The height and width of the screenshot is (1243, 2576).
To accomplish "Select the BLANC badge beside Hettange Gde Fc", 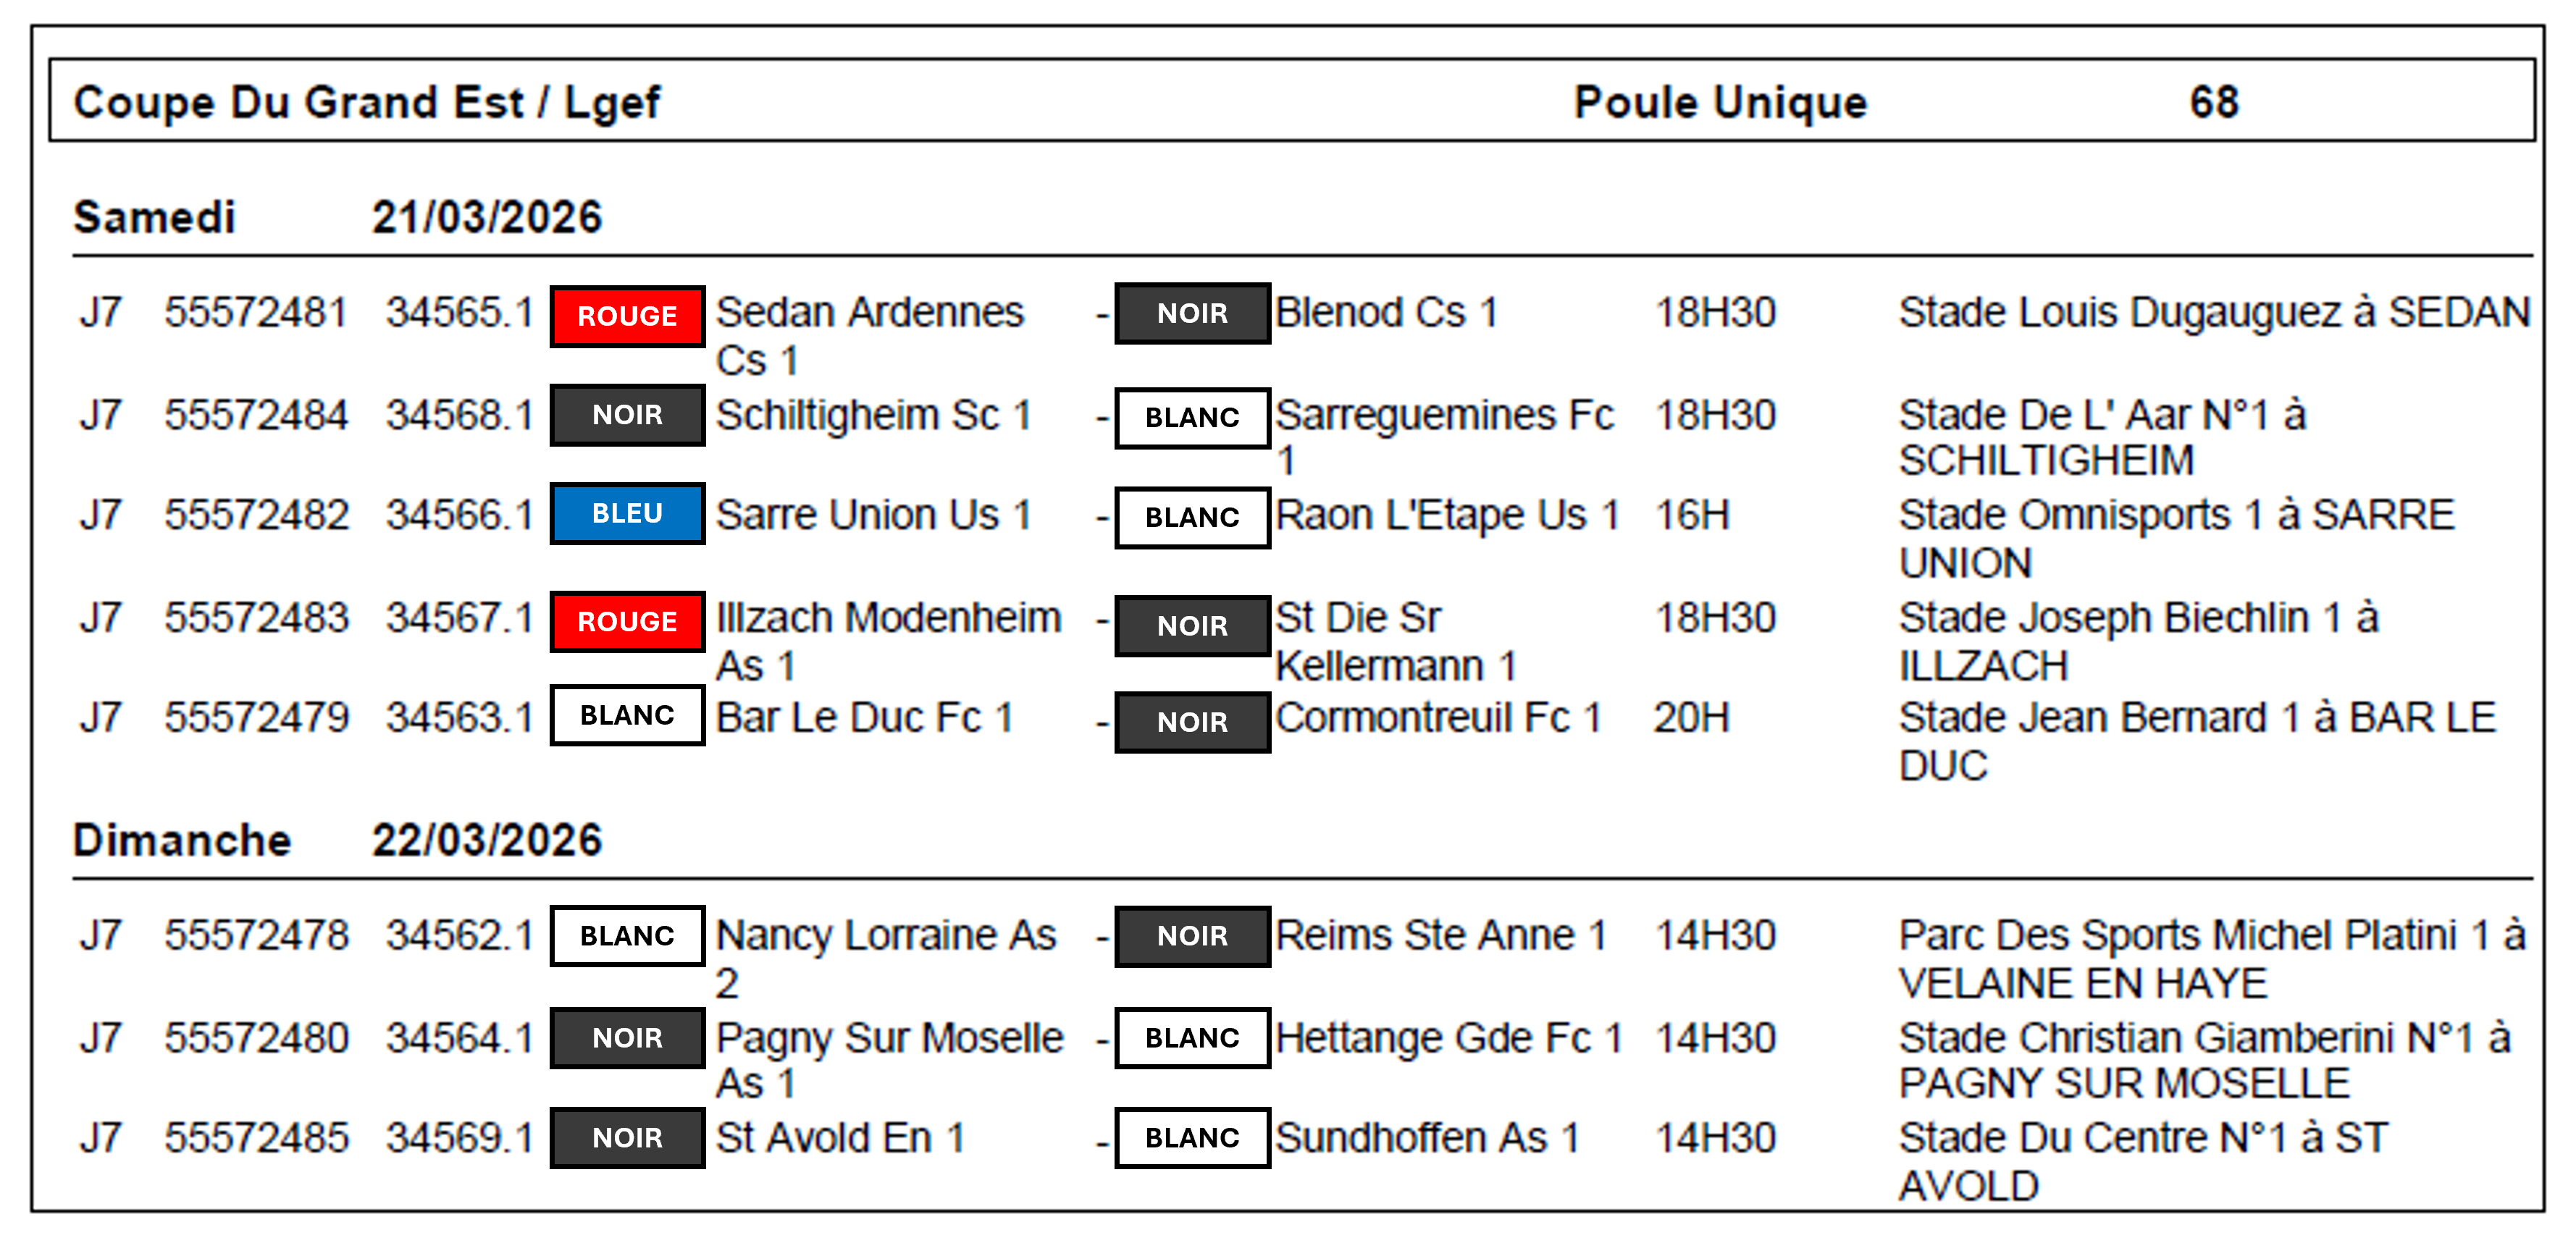I will pos(1192,1038).
